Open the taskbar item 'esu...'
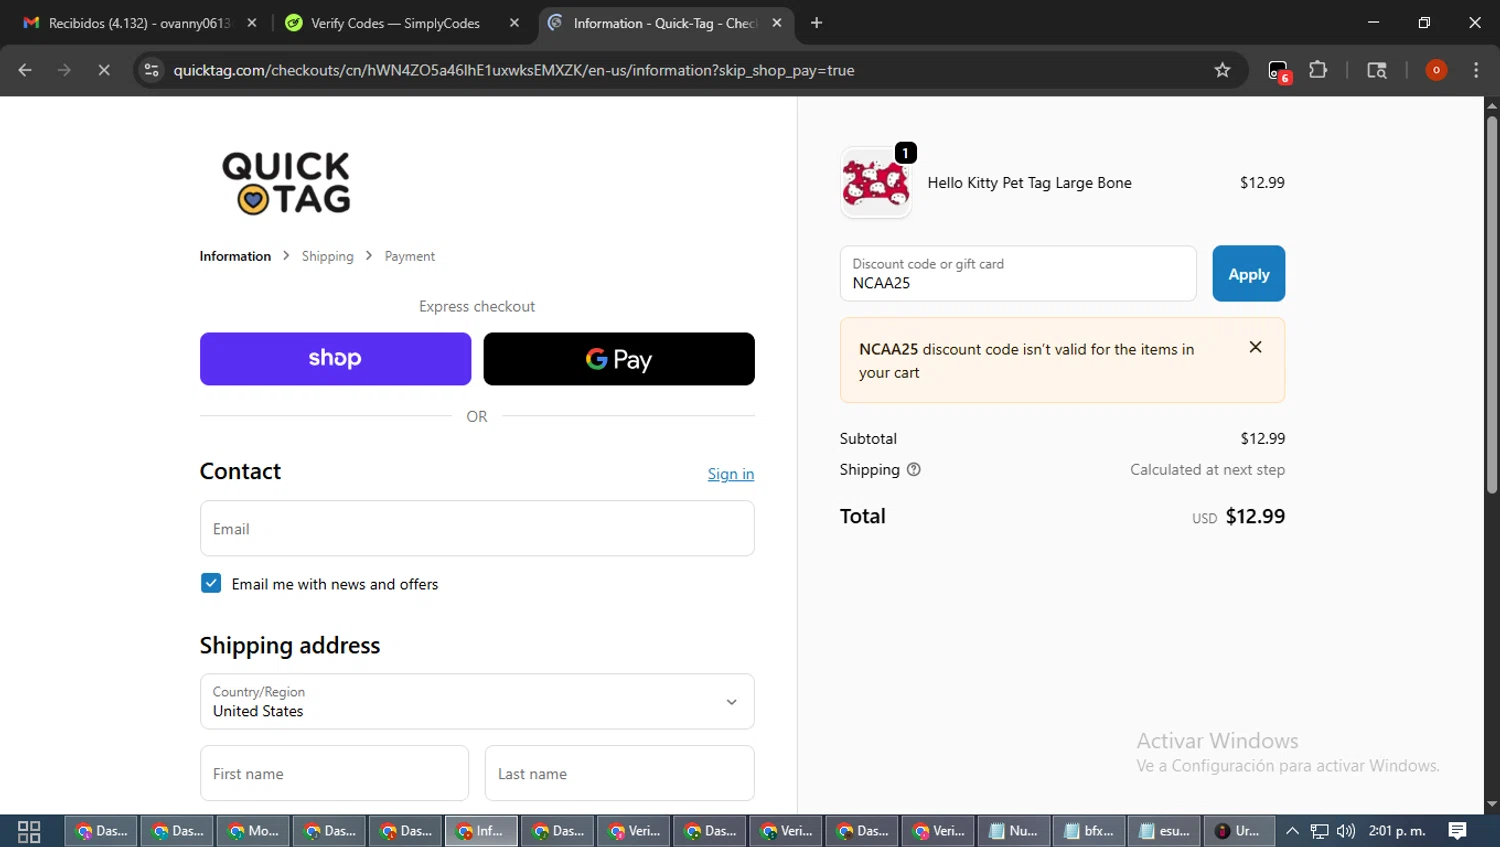Viewport: 1500px width, 847px height. click(1165, 831)
